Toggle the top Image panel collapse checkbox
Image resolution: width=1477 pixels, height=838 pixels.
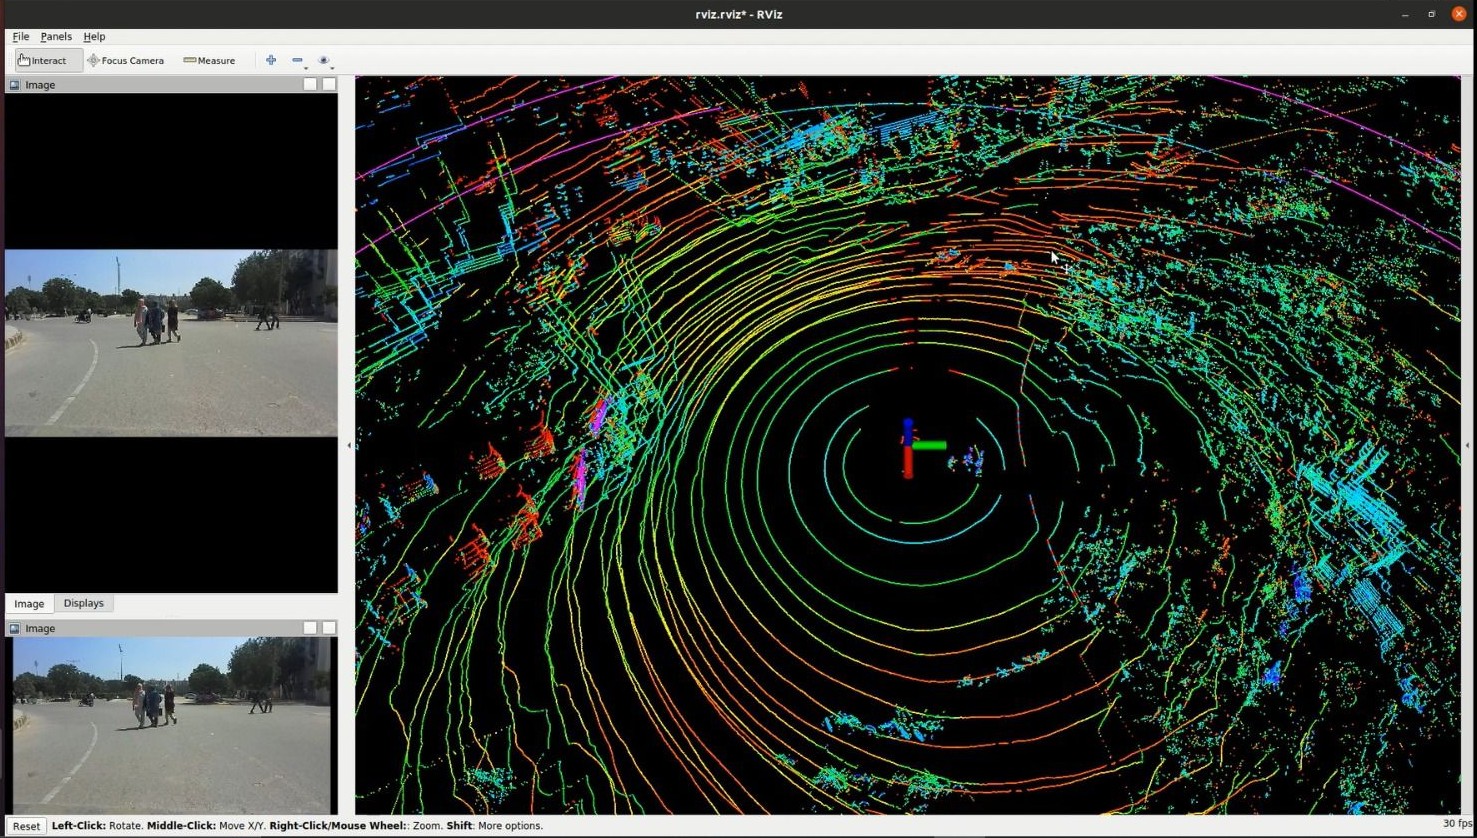(310, 84)
